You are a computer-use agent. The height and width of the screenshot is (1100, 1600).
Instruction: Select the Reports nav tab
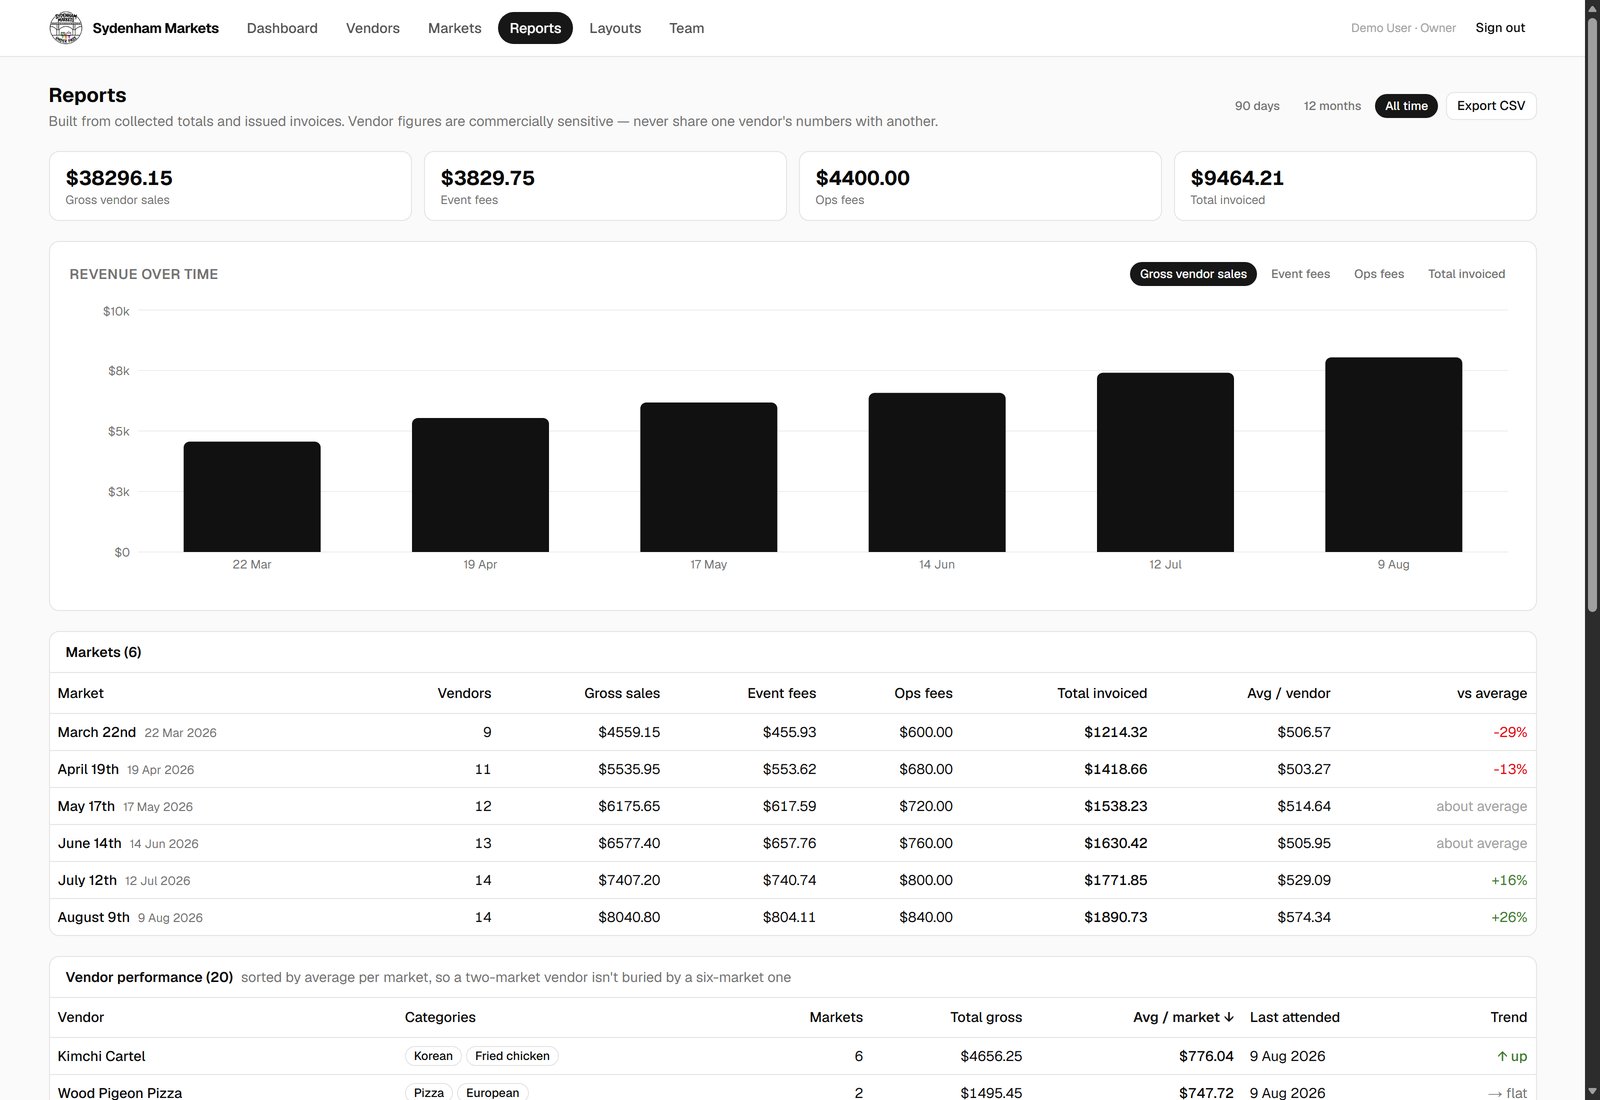point(535,28)
